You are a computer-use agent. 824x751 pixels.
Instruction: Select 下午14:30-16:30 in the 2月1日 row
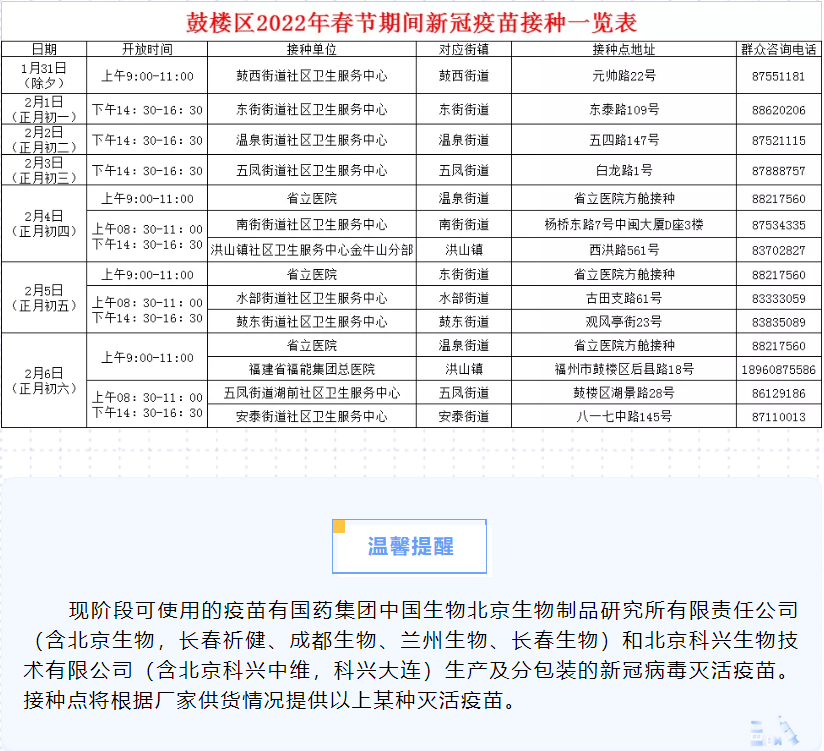coord(147,110)
